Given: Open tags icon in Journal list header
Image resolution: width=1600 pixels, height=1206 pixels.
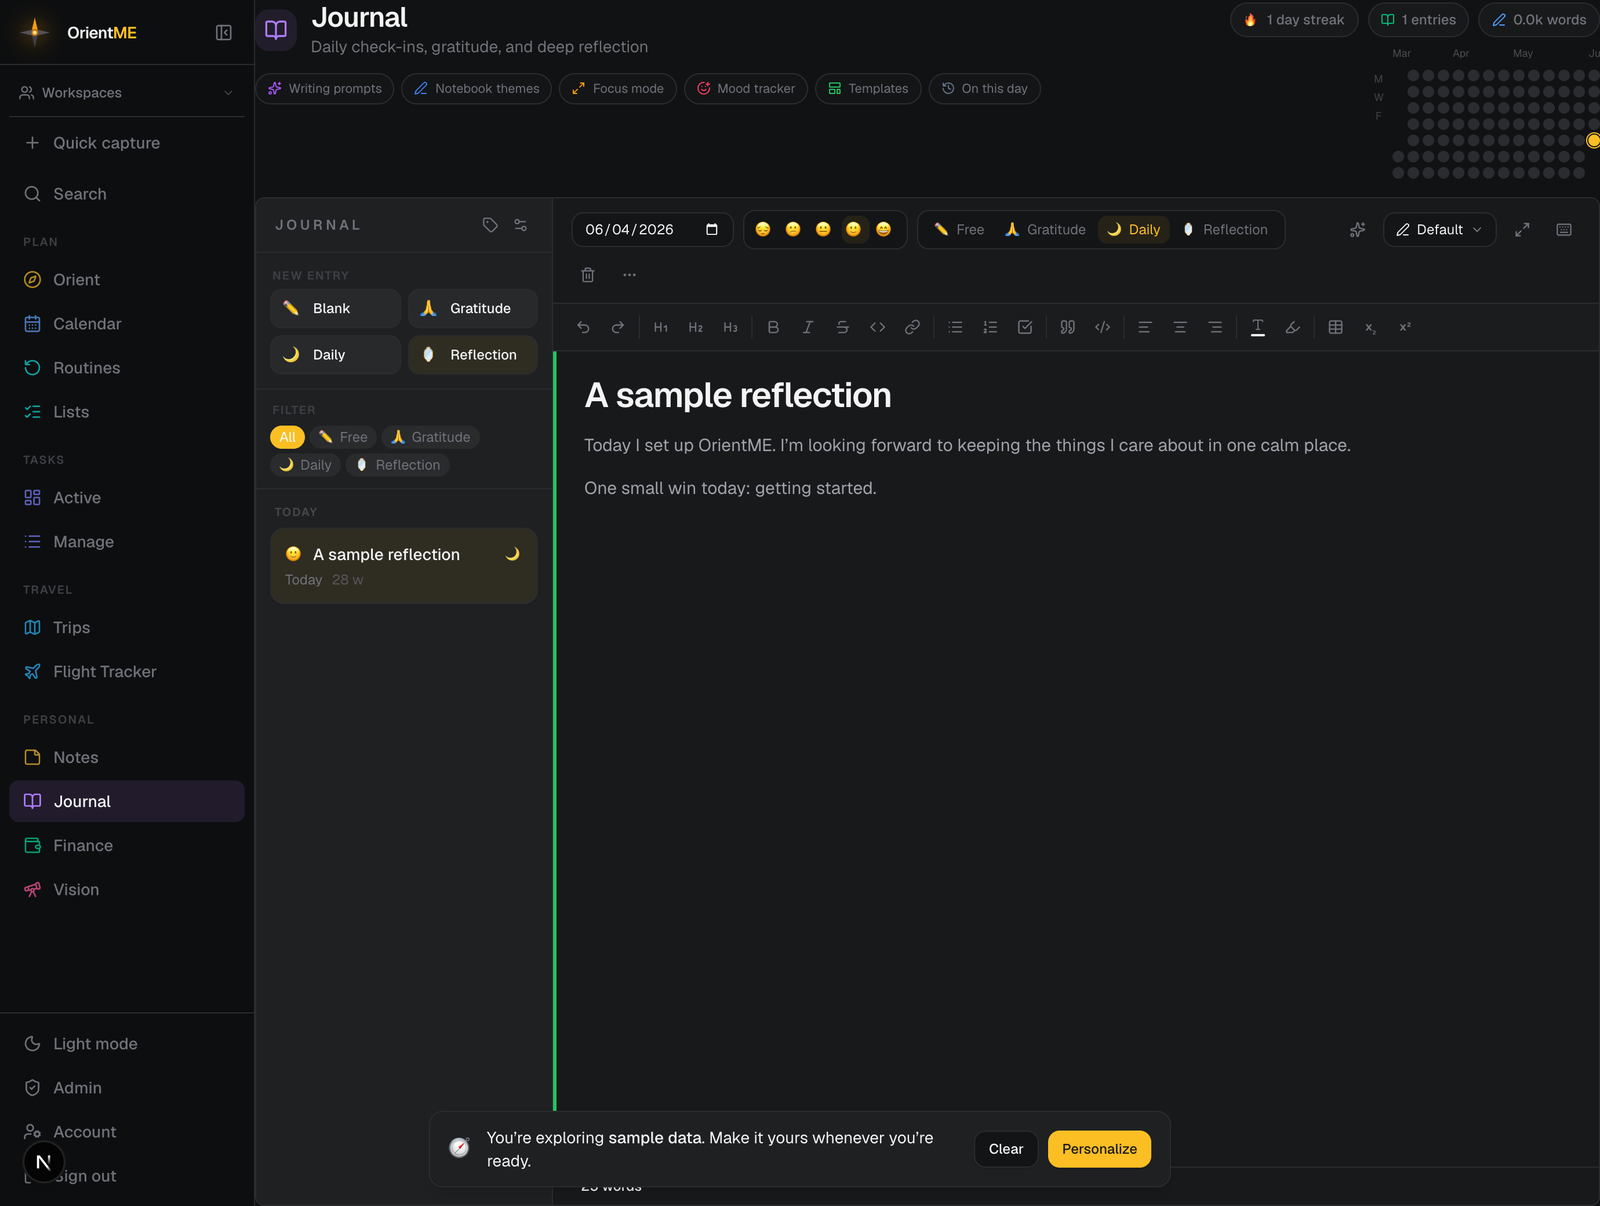Looking at the screenshot, I should coord(490,225).
